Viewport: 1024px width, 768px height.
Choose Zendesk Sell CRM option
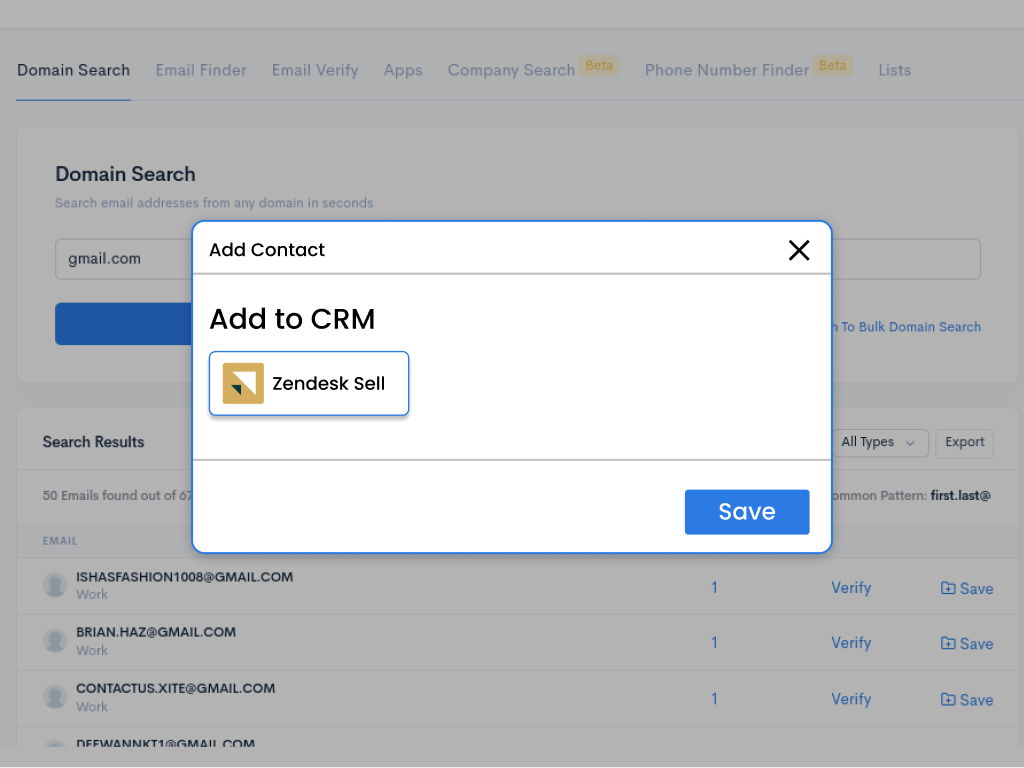pyautogui.click(x=309, y=383)
